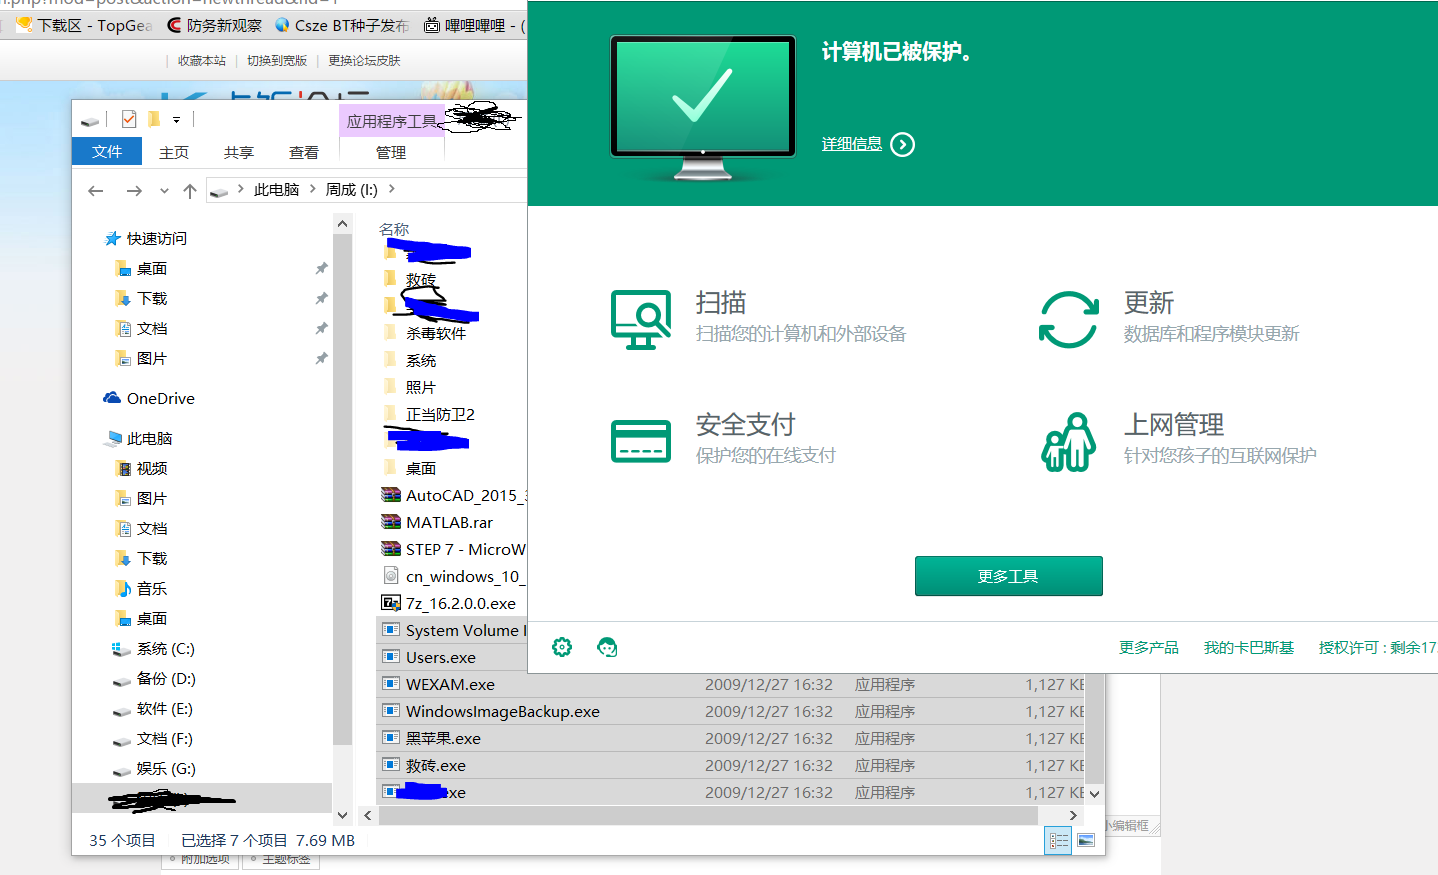Screen dimensions: 1438x875
Task: Click 收藏本站 link in browser page
Action: tap(202, 60)
